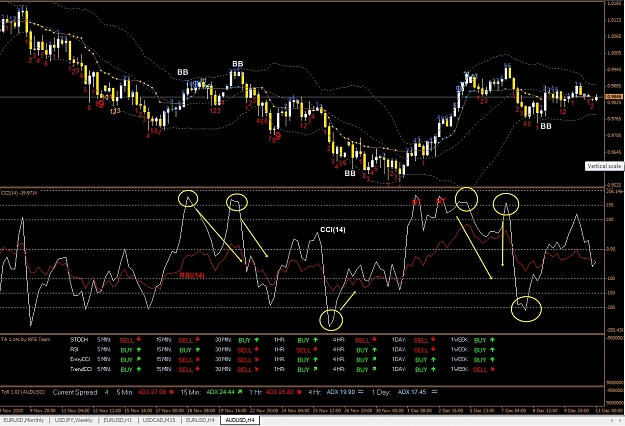Image resolution: width=625 pixels, height=426 pixels.
Task: Click the chart tabs scroll-left arrow
Action: coord(612,420)
